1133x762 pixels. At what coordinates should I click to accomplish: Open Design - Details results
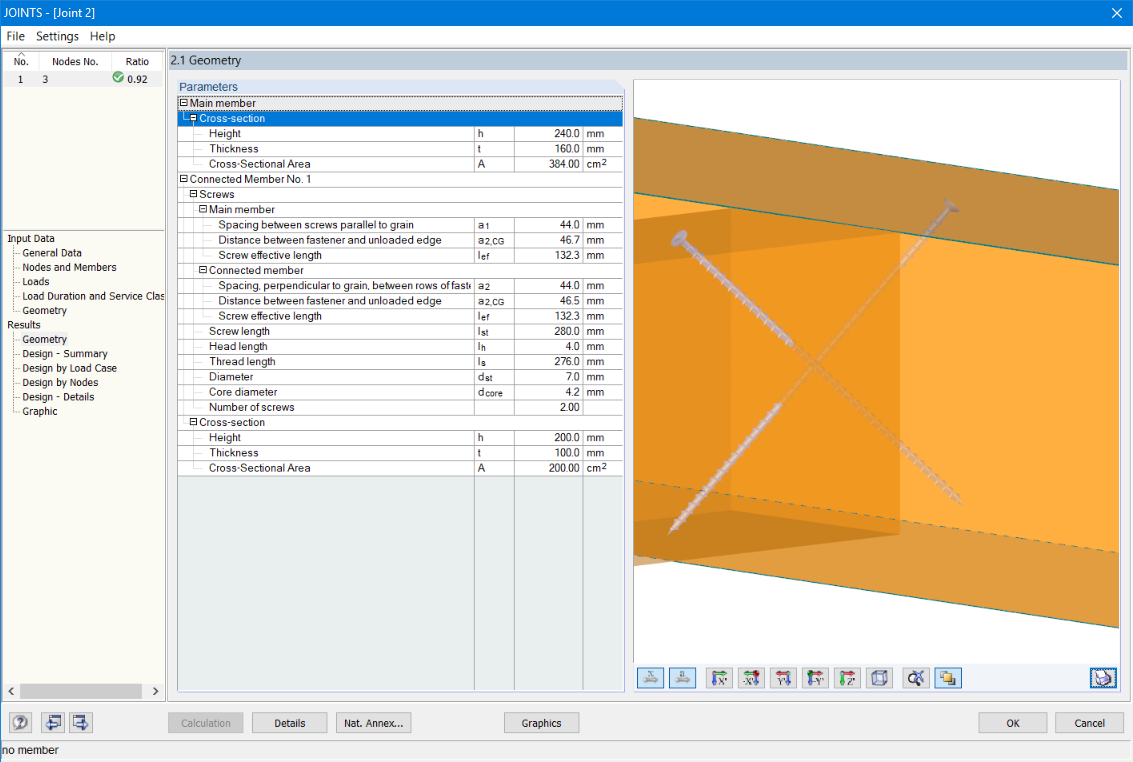click(x=59, y=397)
